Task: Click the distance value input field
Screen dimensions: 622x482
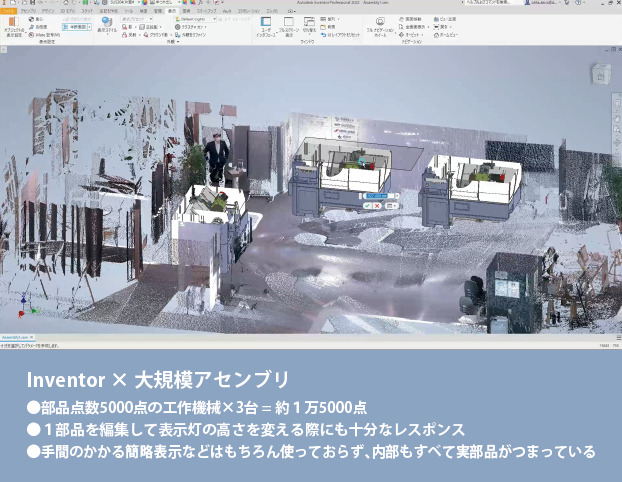Action: pyautogui.click(x=379, y=196)
